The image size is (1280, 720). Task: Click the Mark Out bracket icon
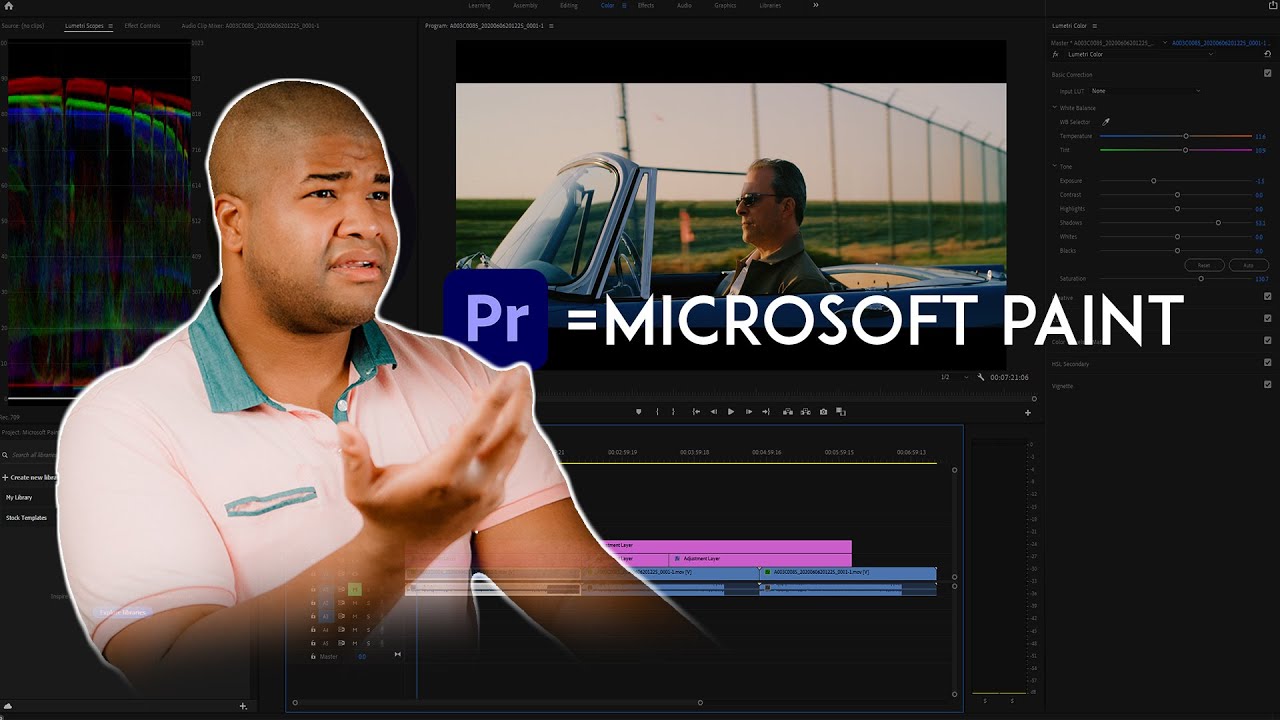tap(673, 412)
